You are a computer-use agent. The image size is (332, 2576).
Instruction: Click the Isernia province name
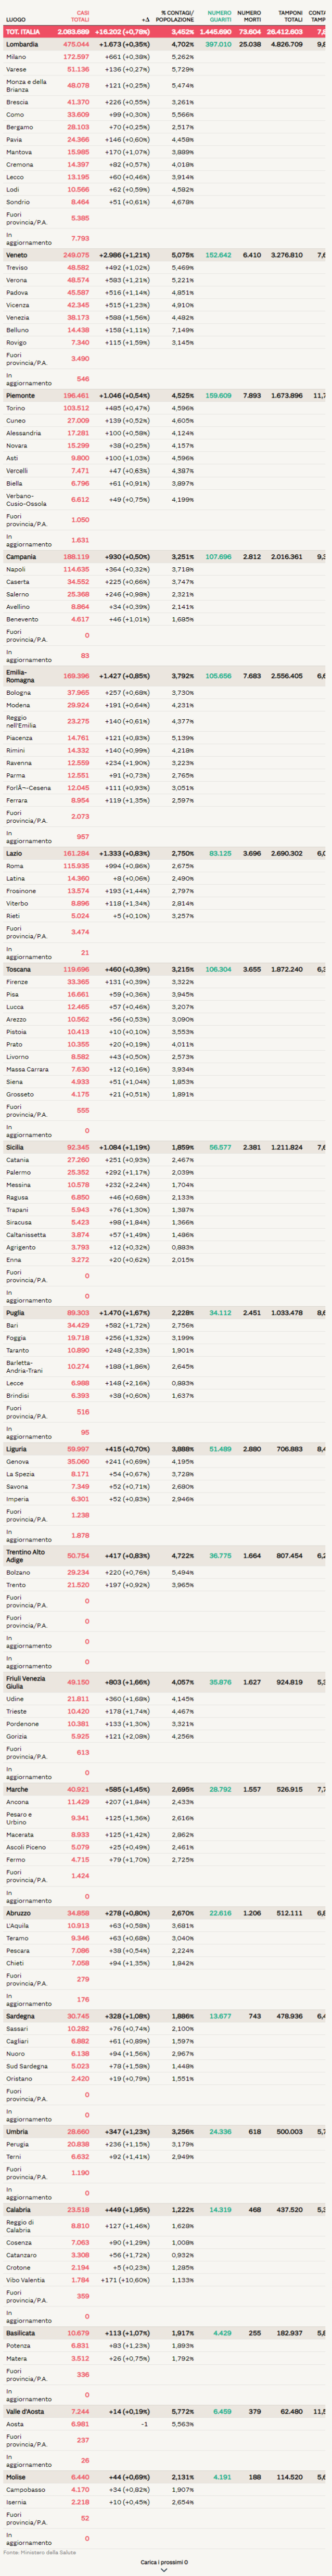coord(17,2502)
